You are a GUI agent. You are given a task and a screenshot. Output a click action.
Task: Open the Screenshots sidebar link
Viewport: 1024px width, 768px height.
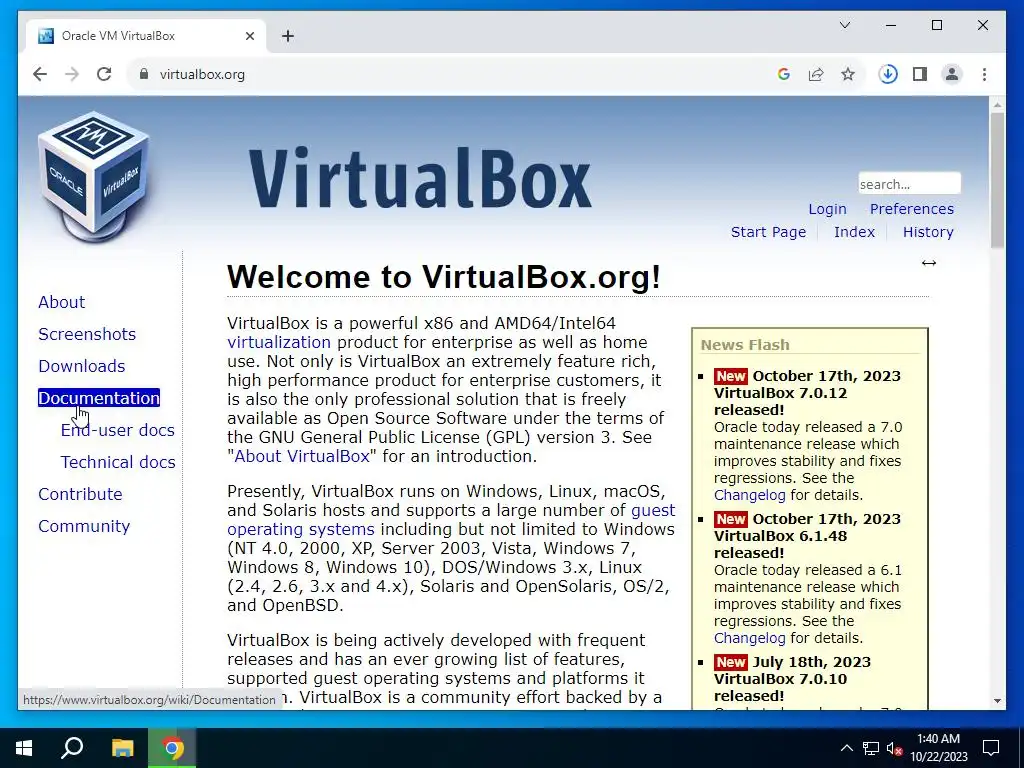(87, 334)
